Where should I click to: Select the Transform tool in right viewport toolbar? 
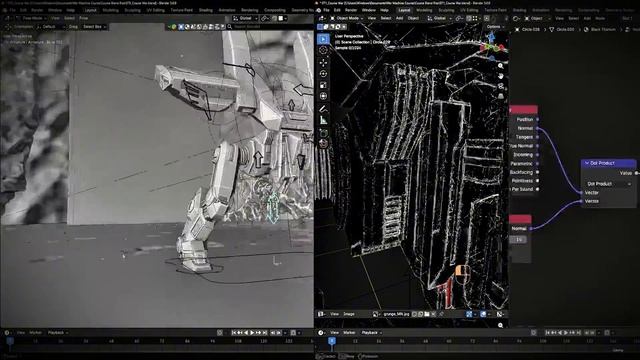coord(323,96)
